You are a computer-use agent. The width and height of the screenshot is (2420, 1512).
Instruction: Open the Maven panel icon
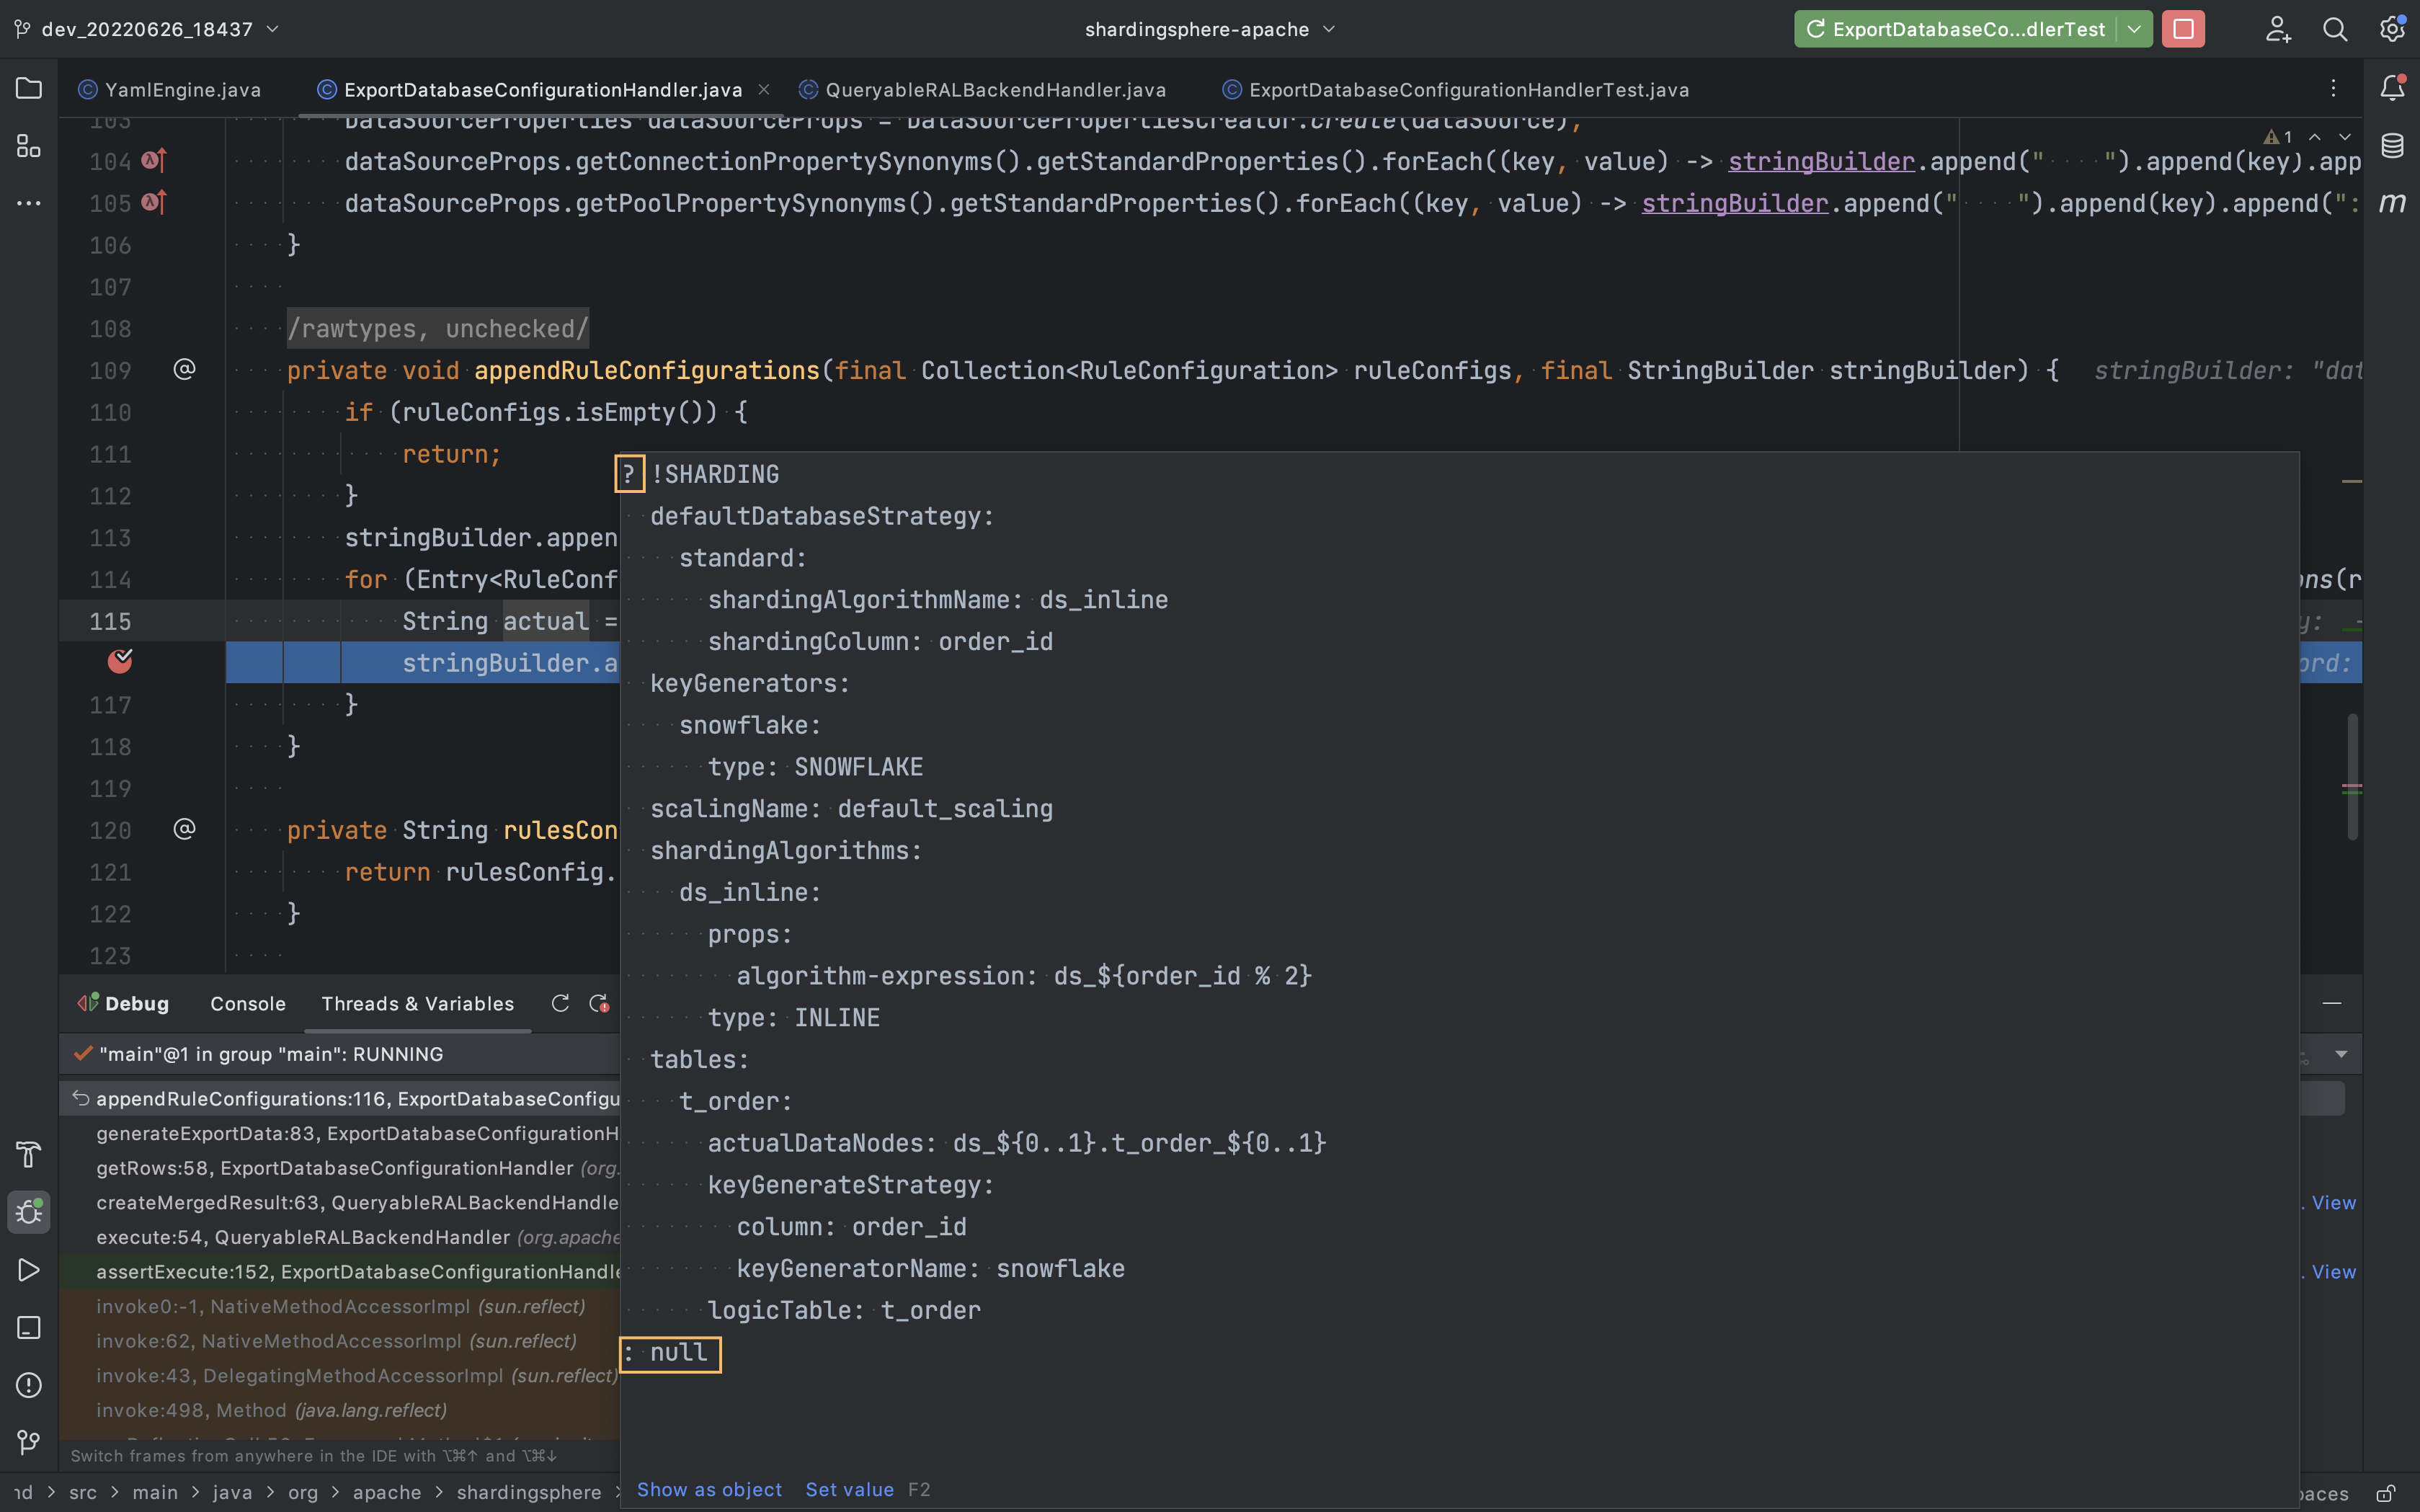point(2393,202)
